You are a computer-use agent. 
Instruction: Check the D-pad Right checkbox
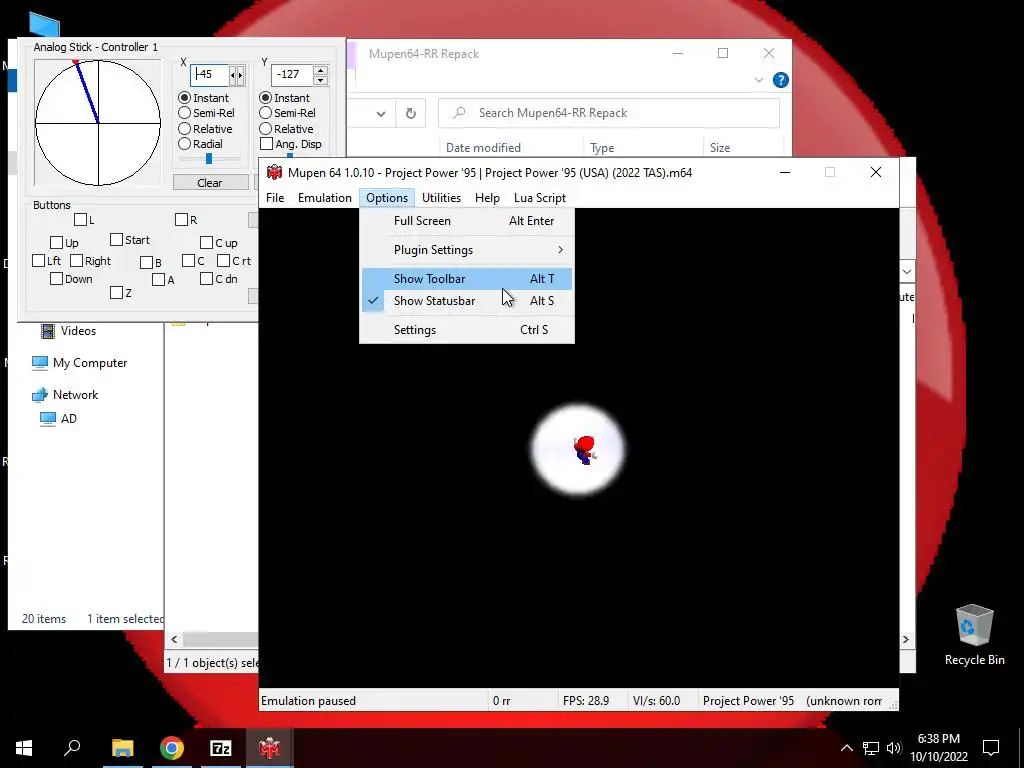coord(76,261)
